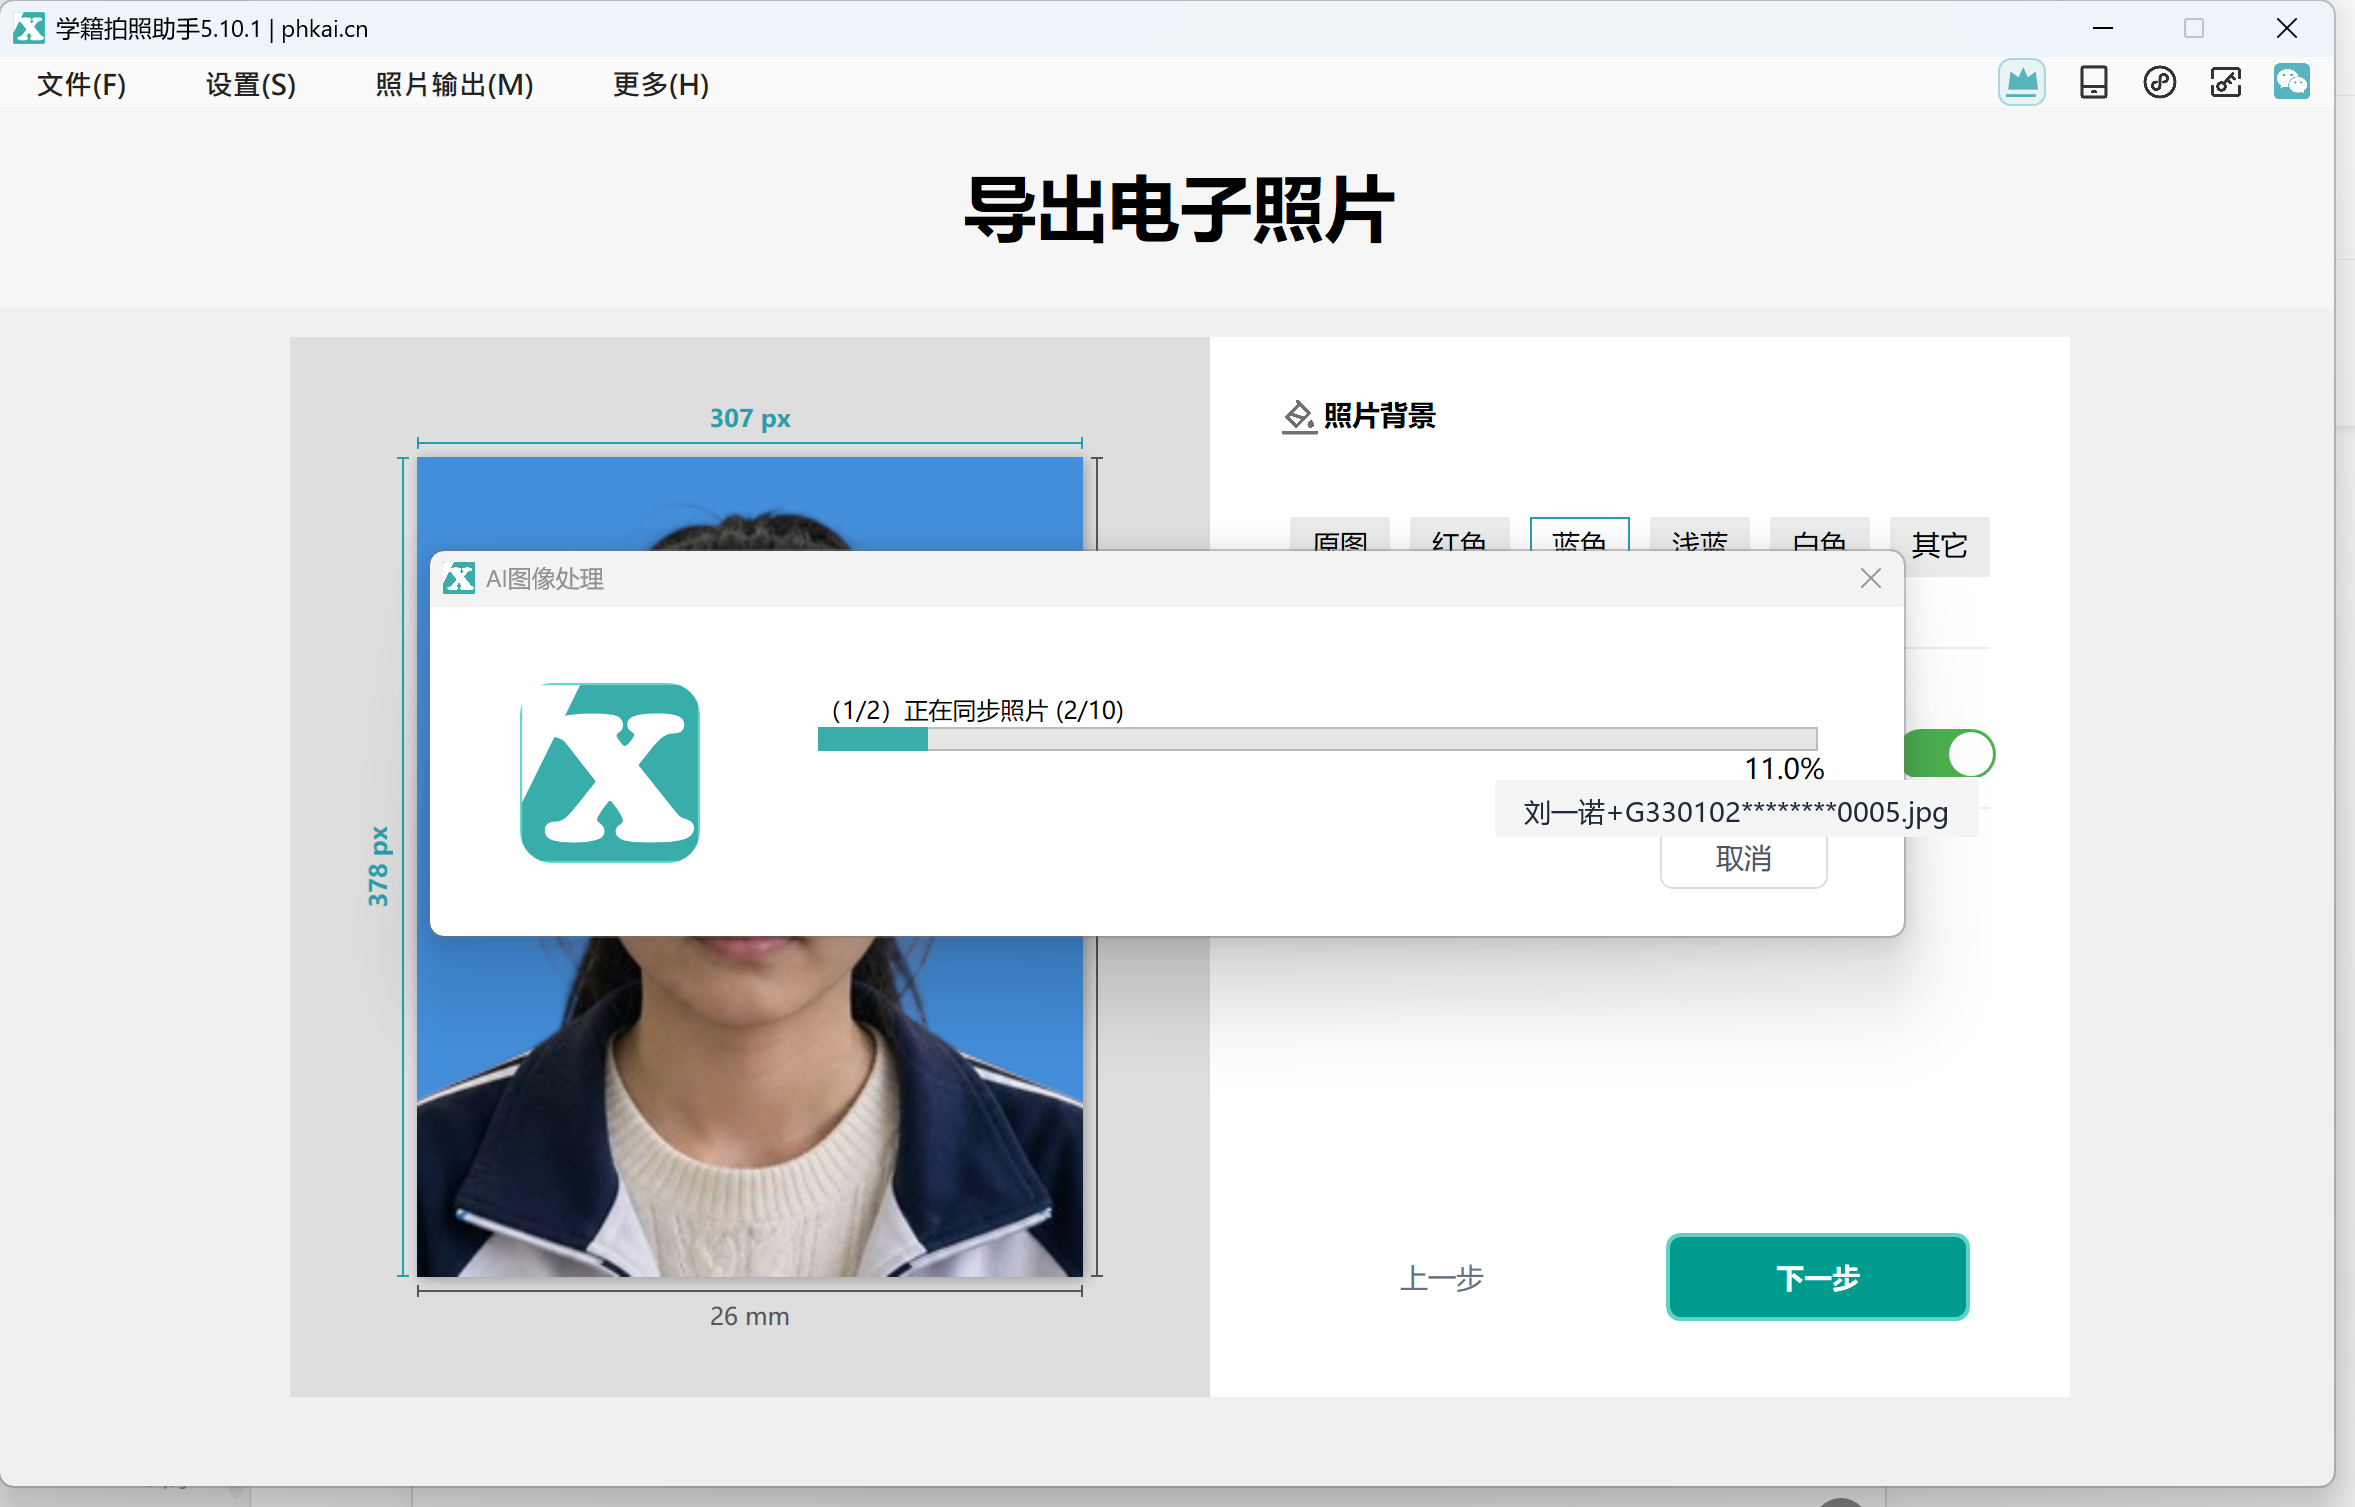
Task: Close the 学籍拍照助手 window
Action: pyautogui.click(x=2287, y=28)
